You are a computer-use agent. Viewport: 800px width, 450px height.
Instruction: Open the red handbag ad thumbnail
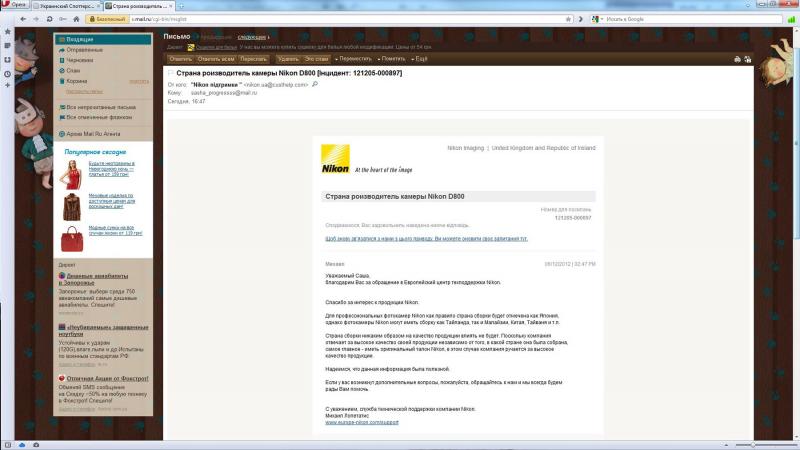click(72, 239)
